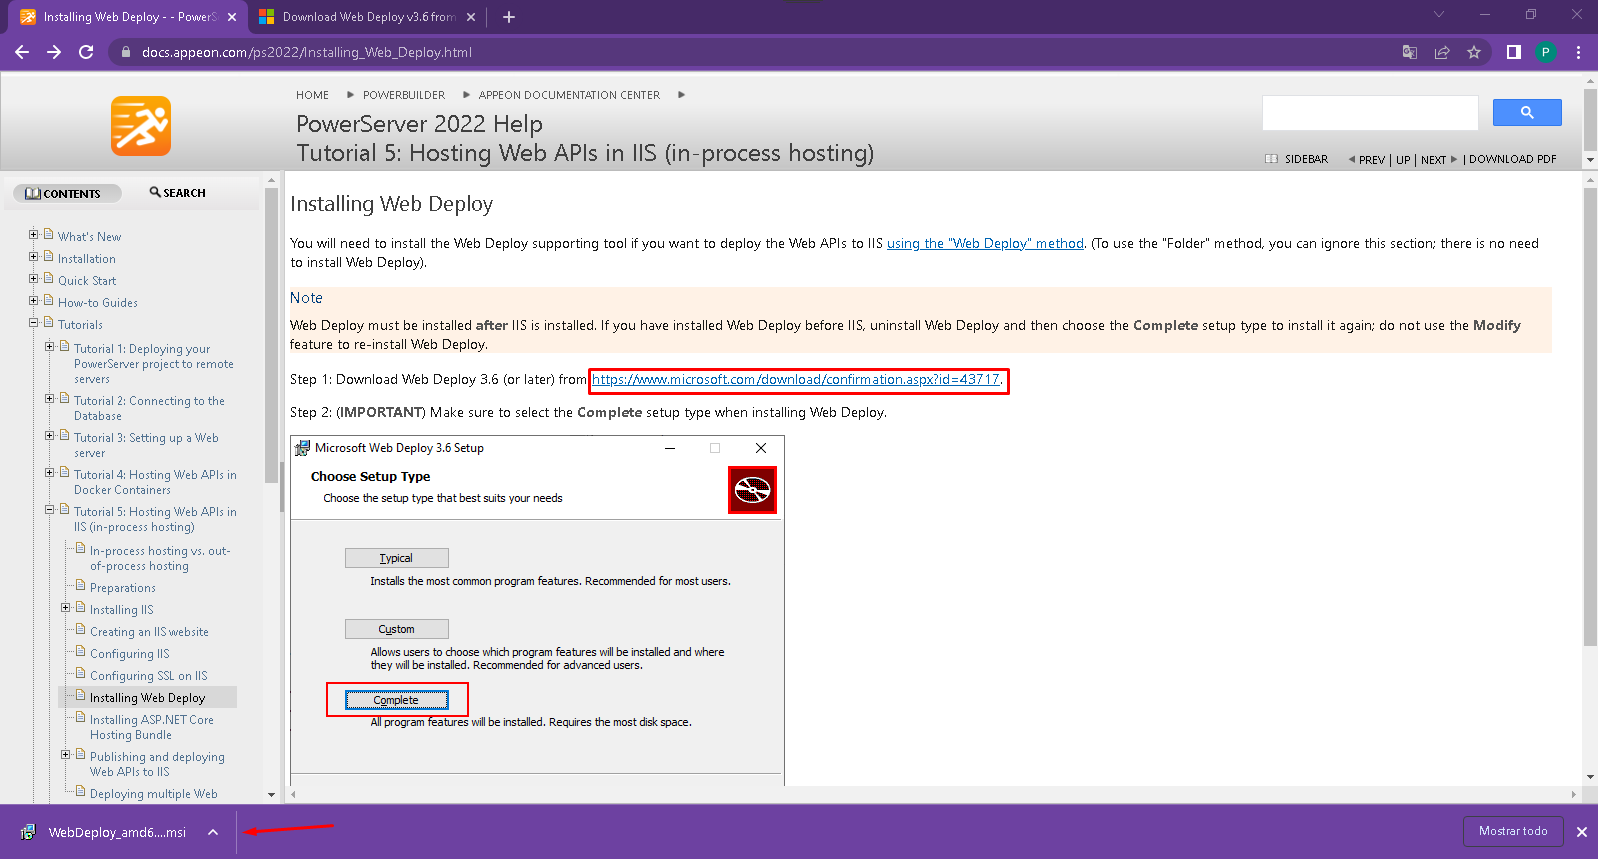The height and width of the screenshot is (859, 1598).
Task: Expand the Installing IIS tree node
Action: pos(65,608)
